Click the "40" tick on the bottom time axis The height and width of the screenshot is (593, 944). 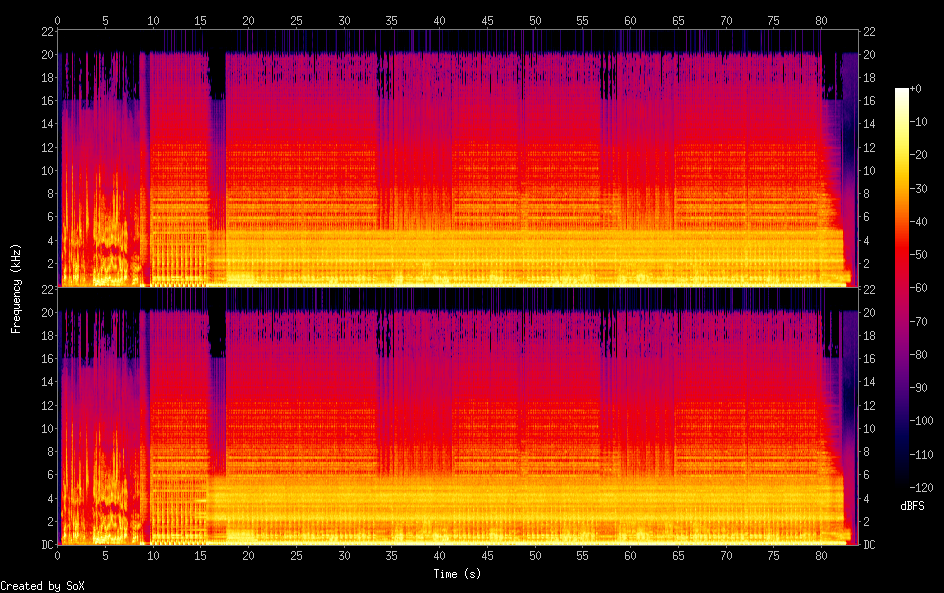point(439,556)
